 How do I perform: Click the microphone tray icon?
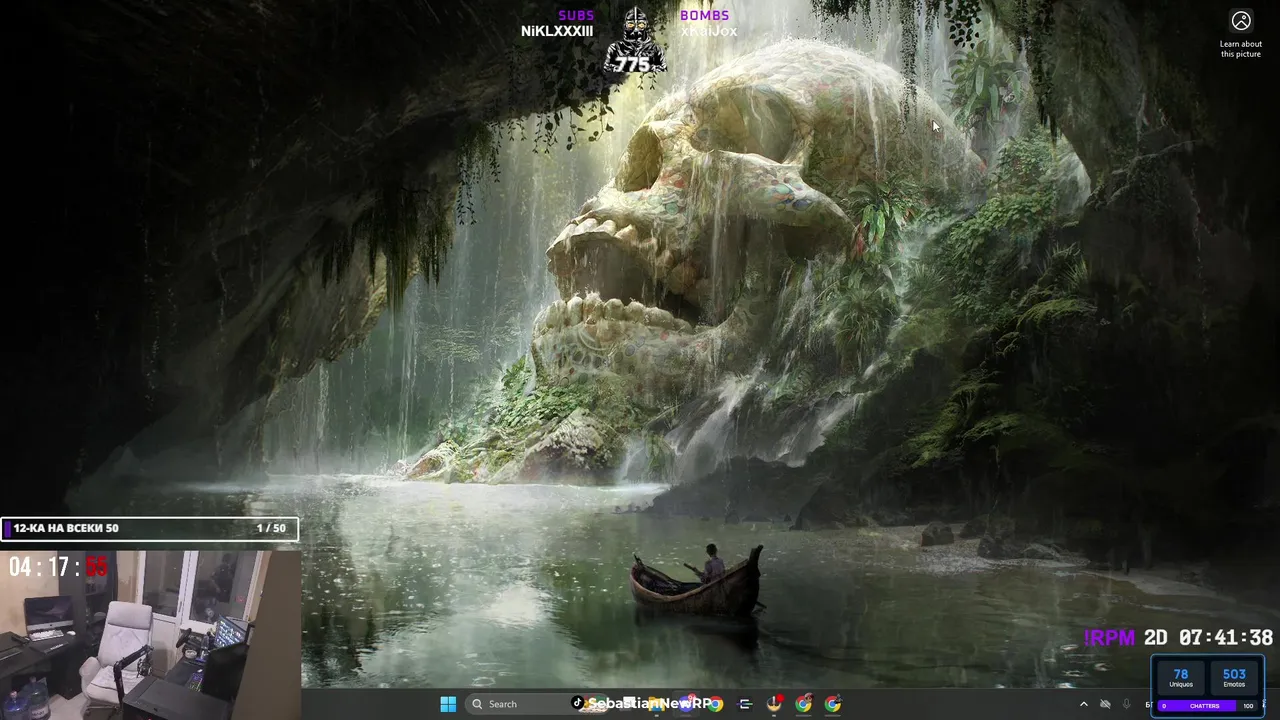[x=1126, y=704]
